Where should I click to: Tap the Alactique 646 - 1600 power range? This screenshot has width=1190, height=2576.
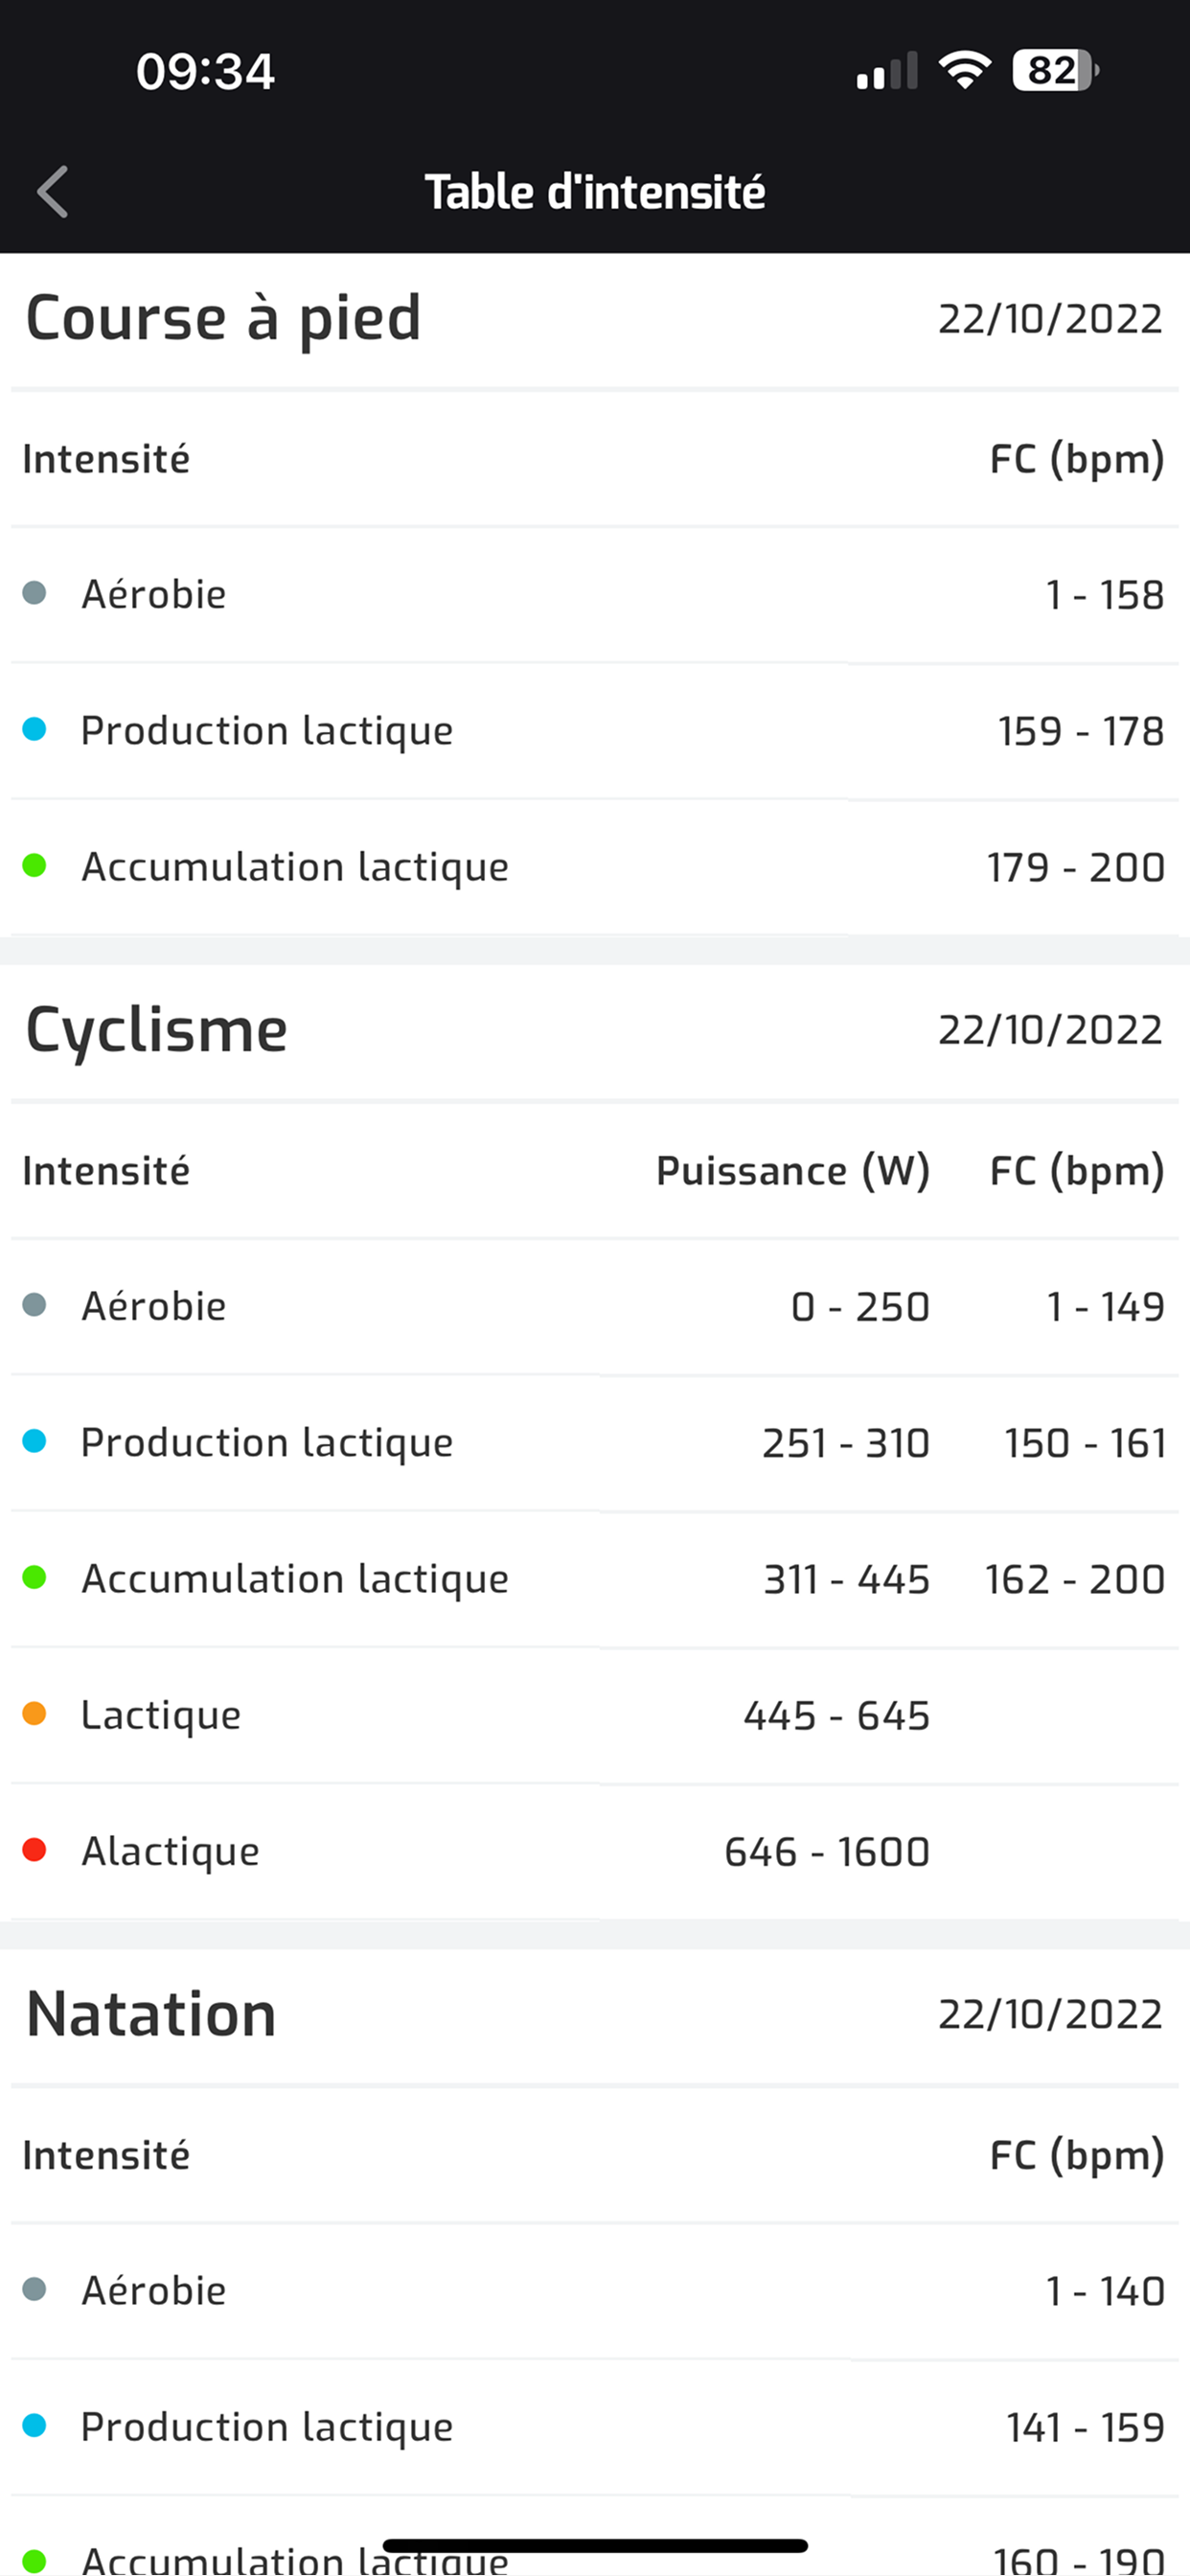coord(827,1851)
